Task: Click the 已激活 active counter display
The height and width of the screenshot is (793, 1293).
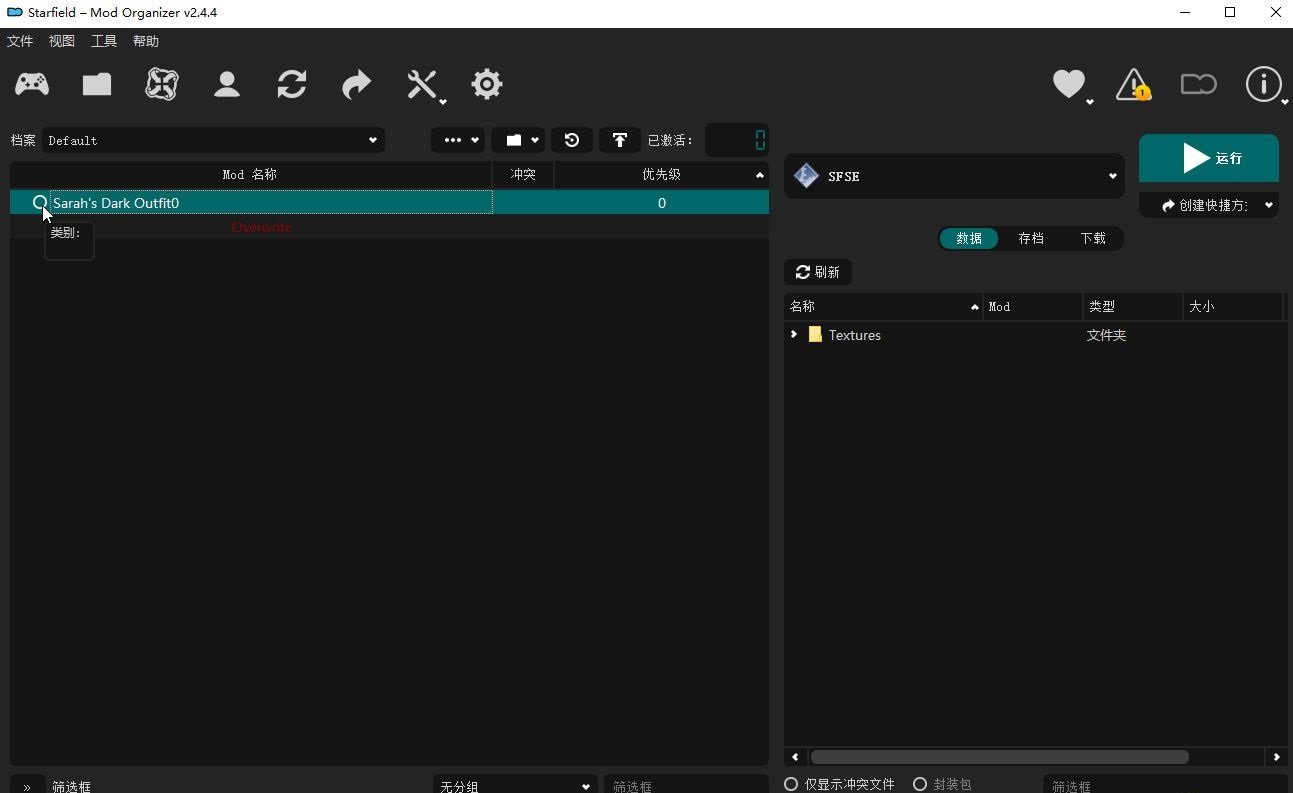Action: point(737,140)
